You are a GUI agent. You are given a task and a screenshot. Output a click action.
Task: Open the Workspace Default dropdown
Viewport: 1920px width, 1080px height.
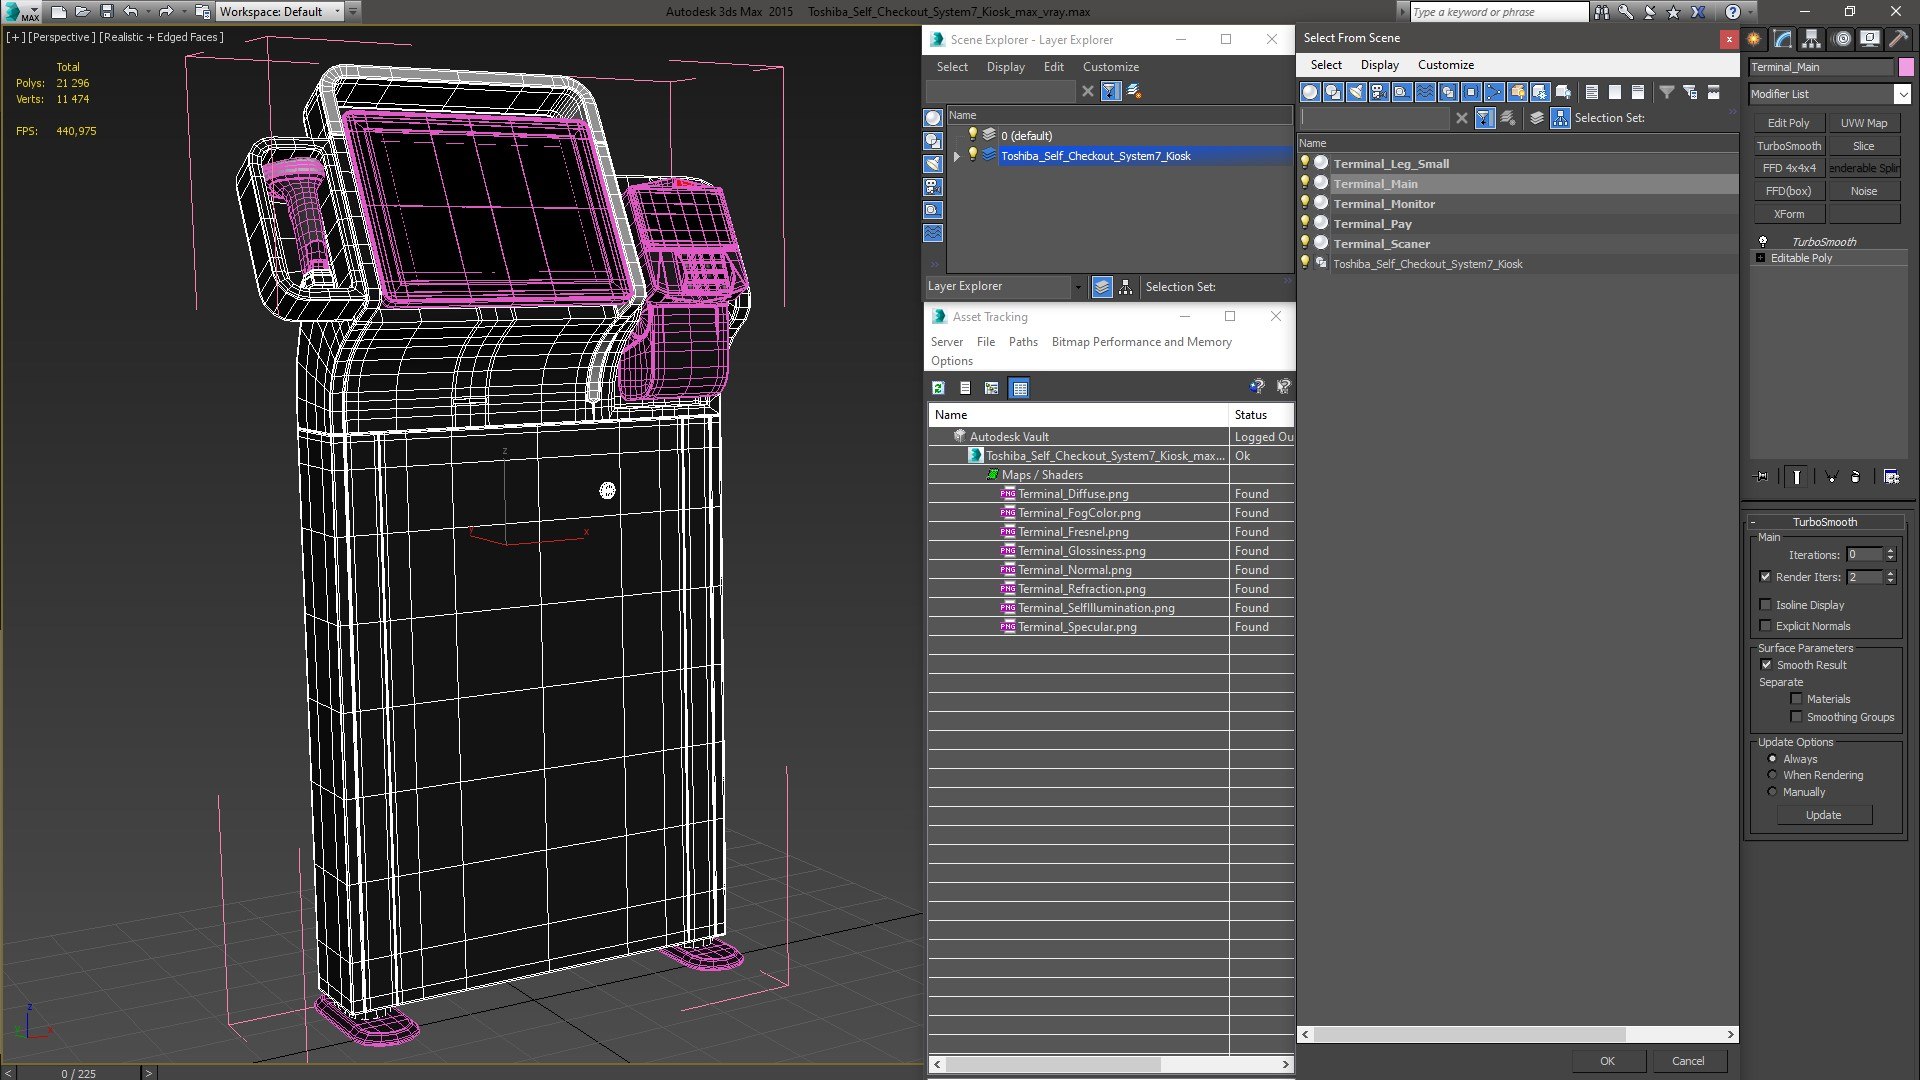click(x=337, y=12)
